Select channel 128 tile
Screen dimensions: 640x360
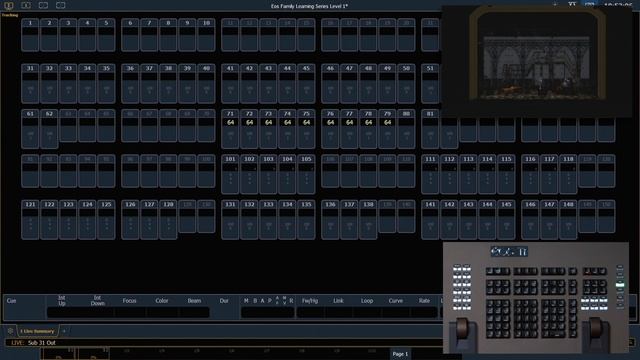pos(168,219)
